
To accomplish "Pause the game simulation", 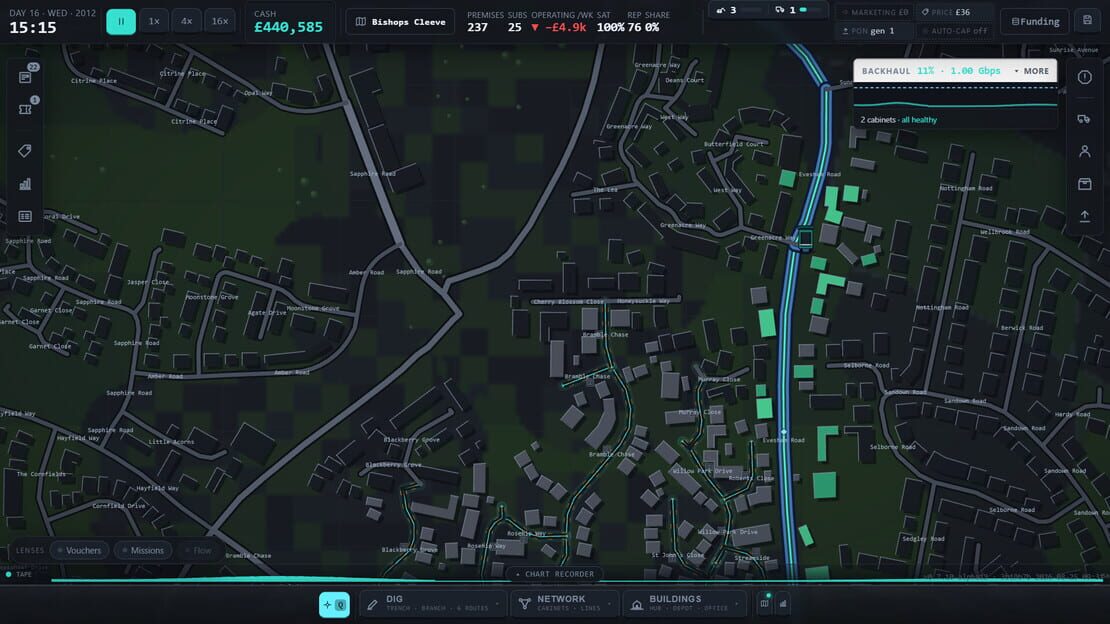I will (121, 21).
